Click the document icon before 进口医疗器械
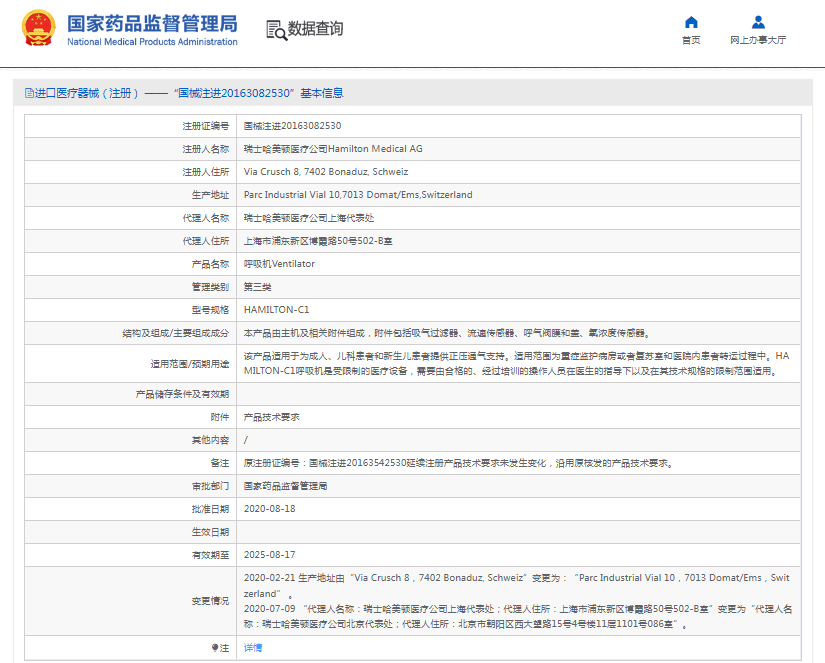825x663 pixels. click(29, 93)
